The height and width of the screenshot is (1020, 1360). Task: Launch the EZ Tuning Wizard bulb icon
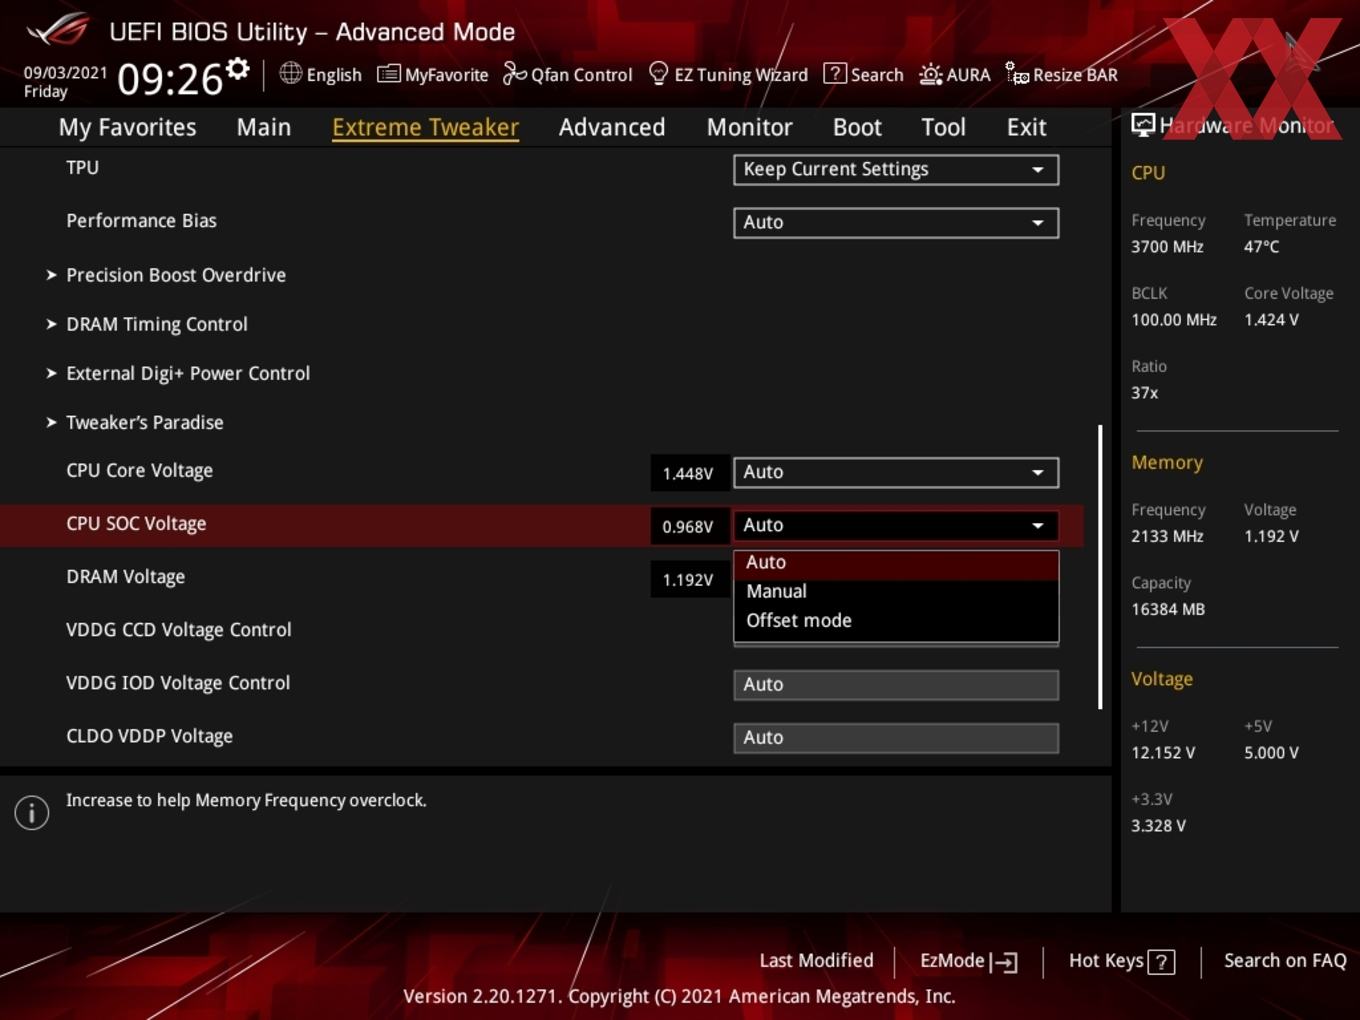point(658,73)
